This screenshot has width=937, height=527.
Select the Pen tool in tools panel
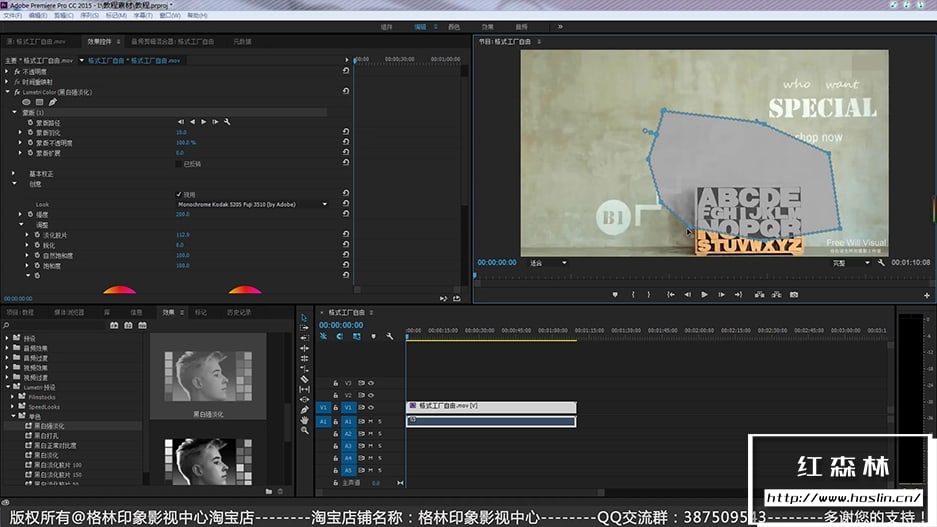point(304,410)
